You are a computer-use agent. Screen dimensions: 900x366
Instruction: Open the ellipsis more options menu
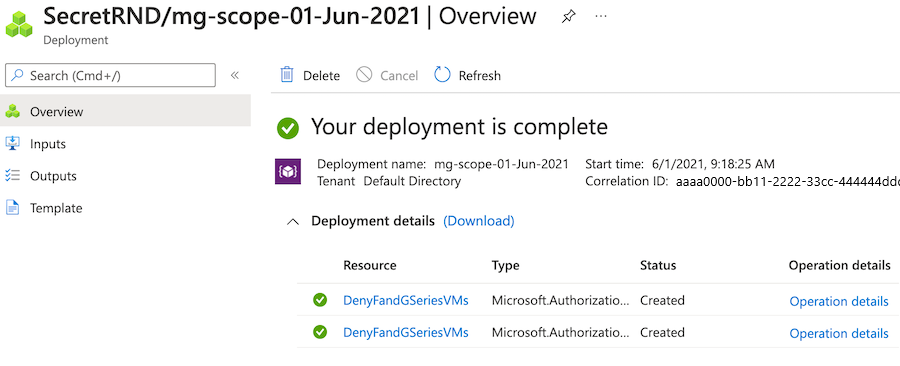coord(601,16)
